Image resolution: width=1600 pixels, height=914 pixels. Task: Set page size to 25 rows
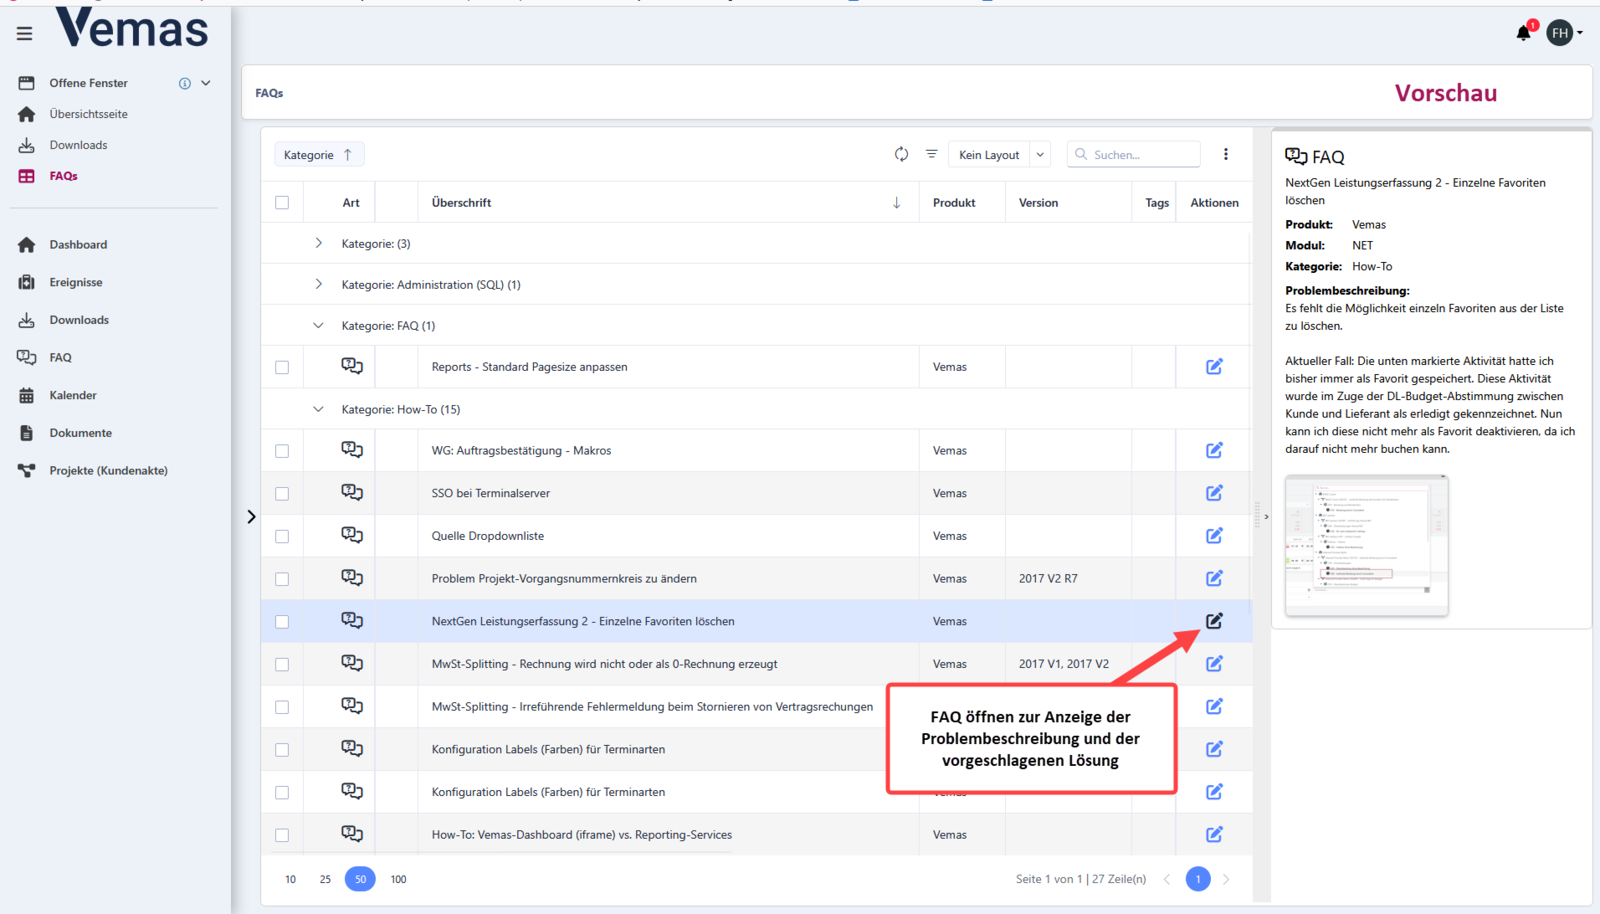[x=325, y=879]
